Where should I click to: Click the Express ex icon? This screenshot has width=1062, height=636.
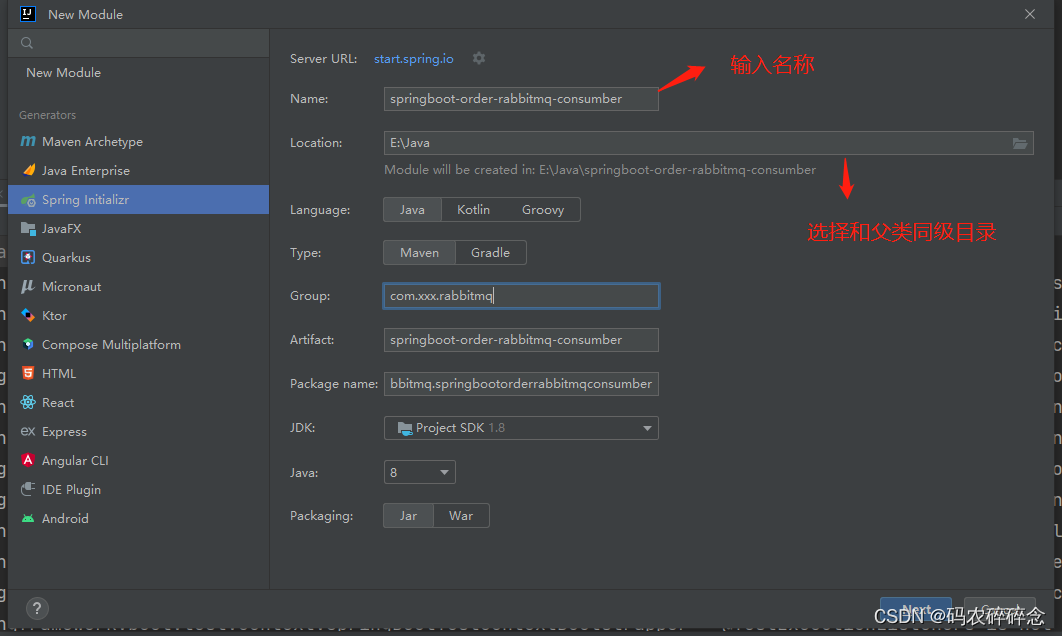click(x=28, y=431)
